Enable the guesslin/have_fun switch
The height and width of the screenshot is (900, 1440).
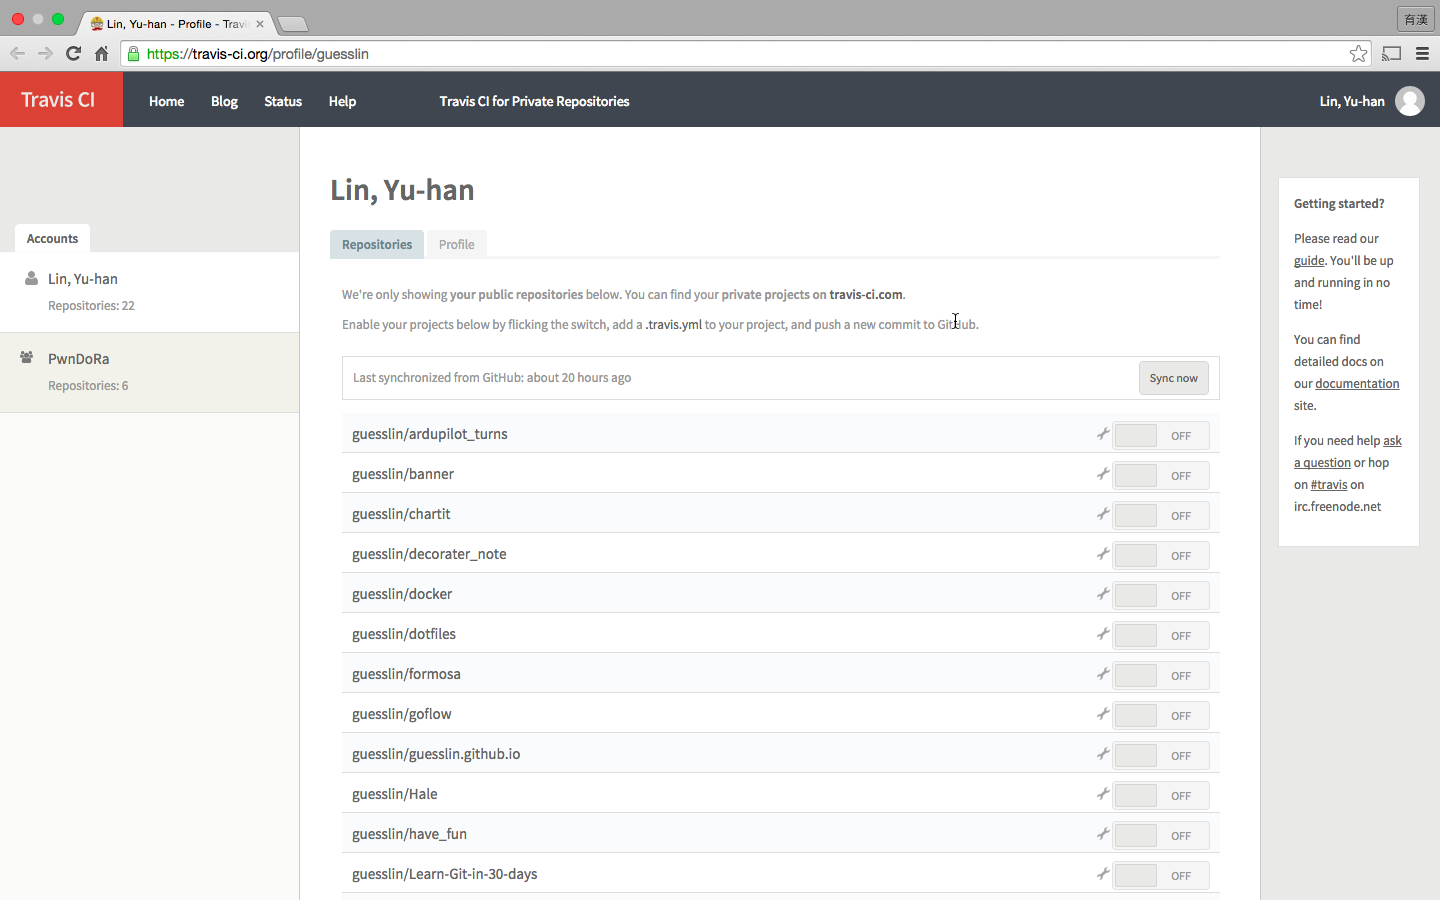point(1161,835)
